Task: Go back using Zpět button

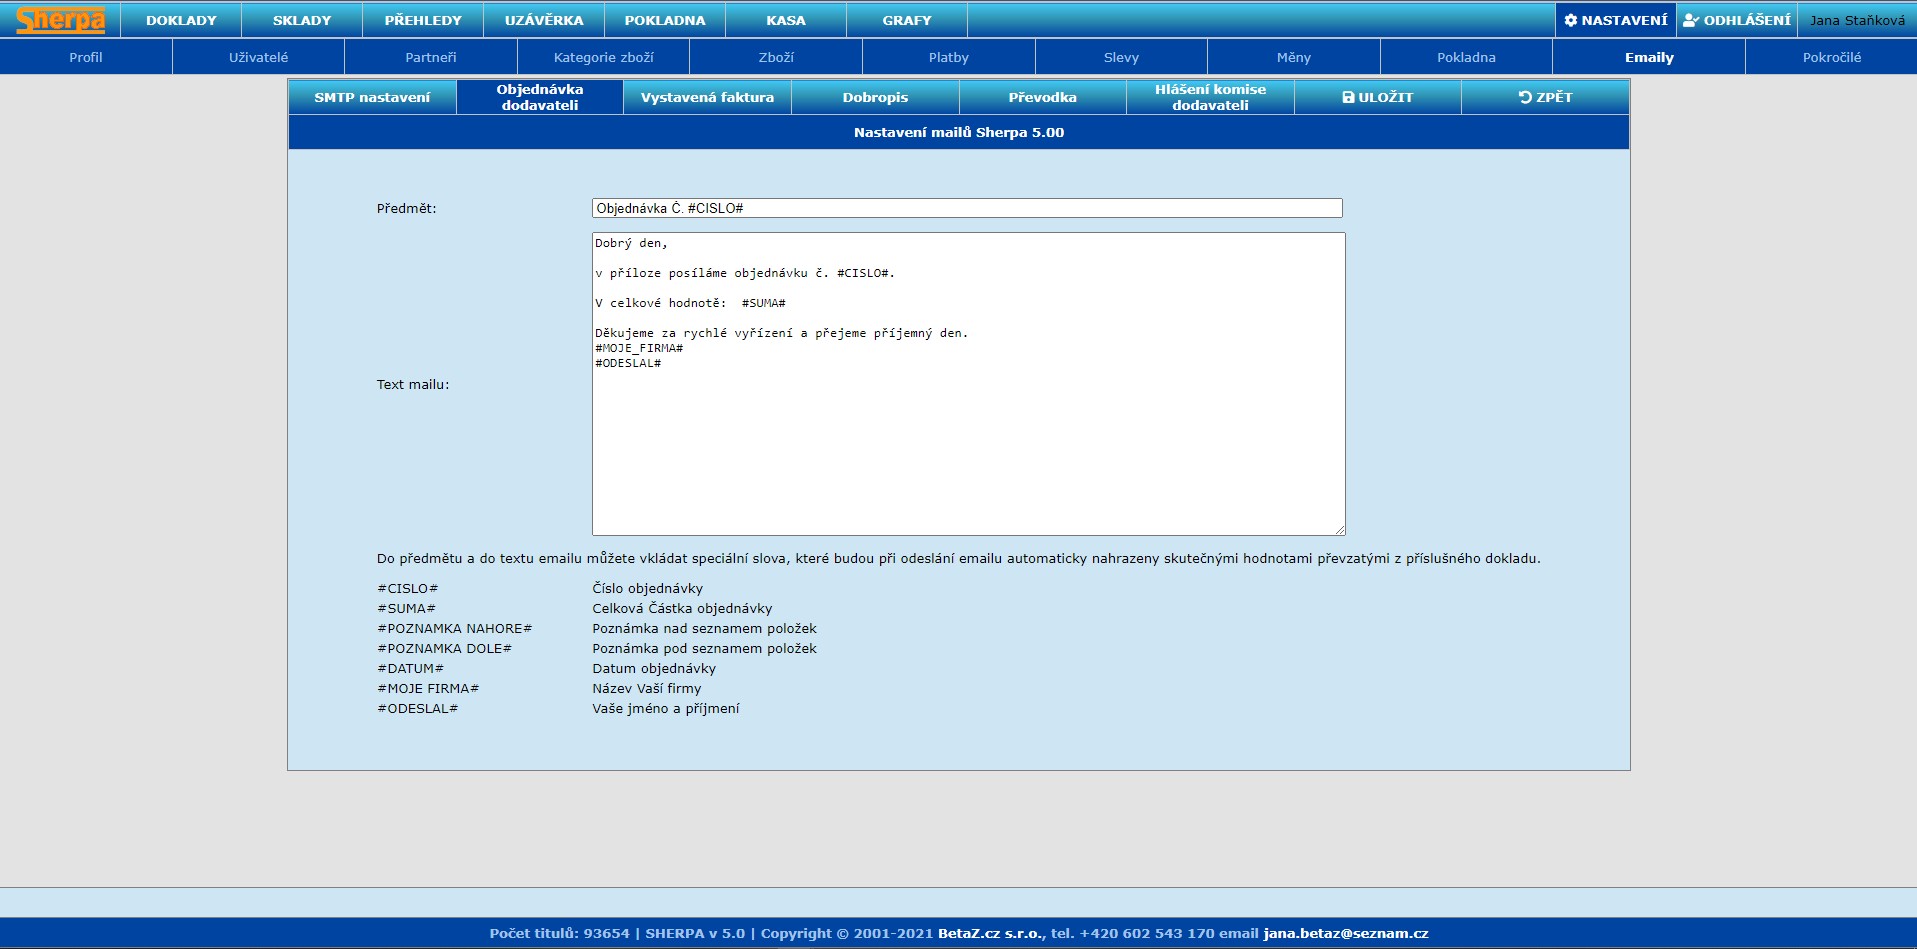Action: tap(1545, 97)
